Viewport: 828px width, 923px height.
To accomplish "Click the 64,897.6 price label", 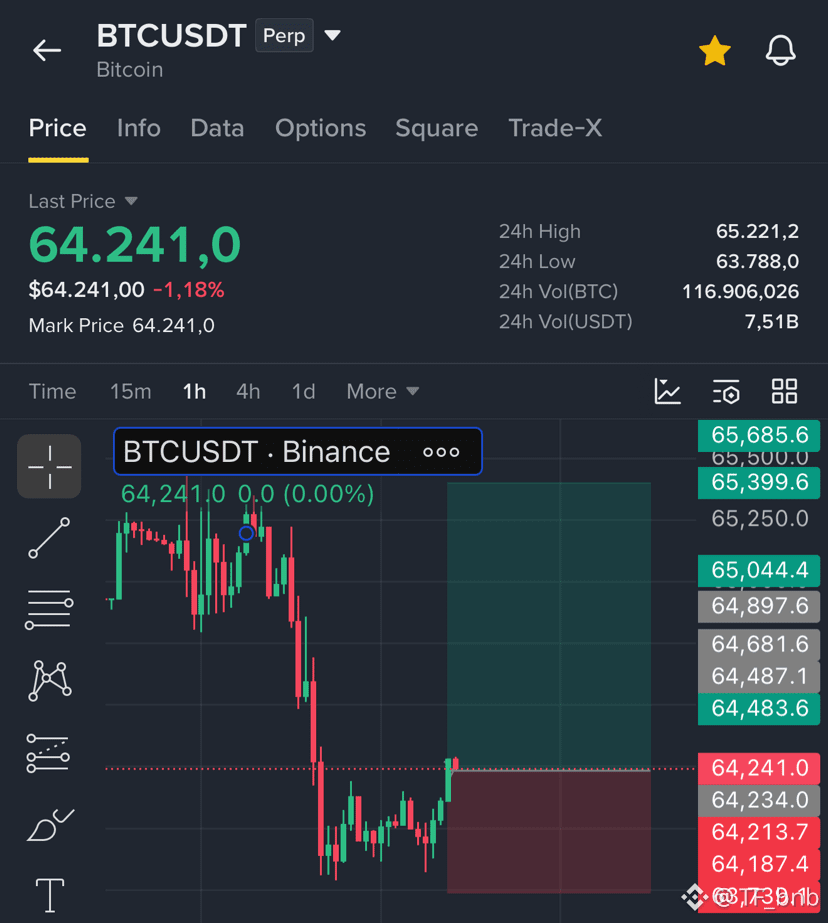I will 759,606.
